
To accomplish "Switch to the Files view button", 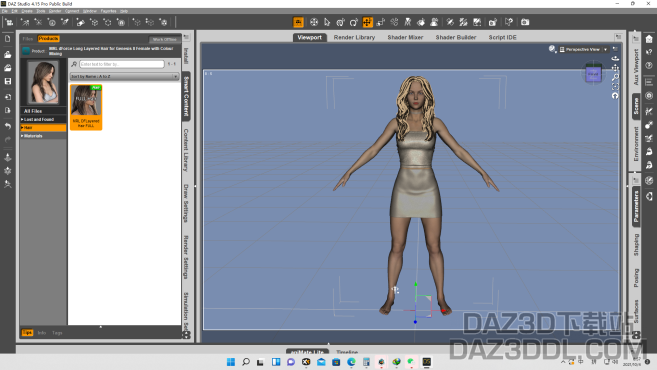I will pyautogui.click(x=28, y=39).
